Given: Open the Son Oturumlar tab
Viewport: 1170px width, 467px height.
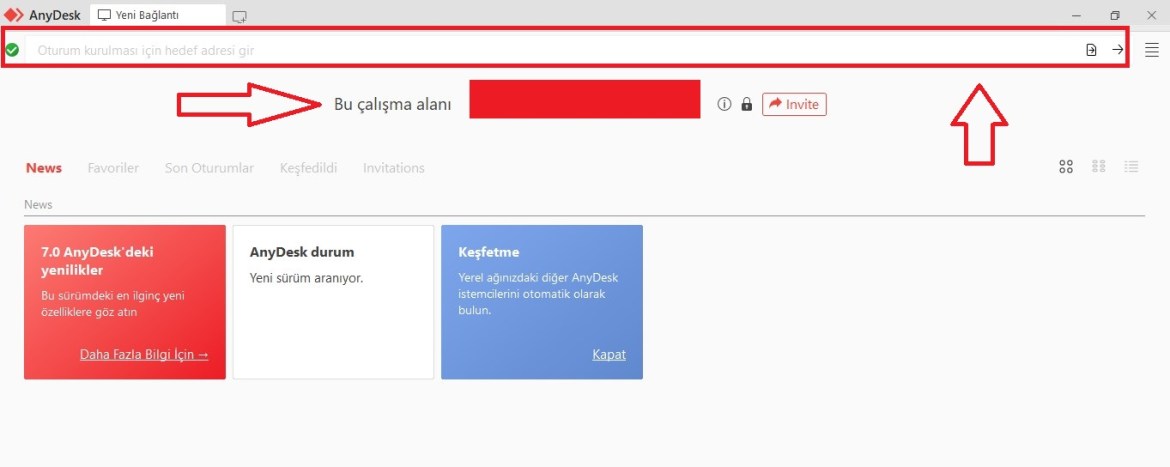Looking at the screenshot, I should [x=209, y=168].
